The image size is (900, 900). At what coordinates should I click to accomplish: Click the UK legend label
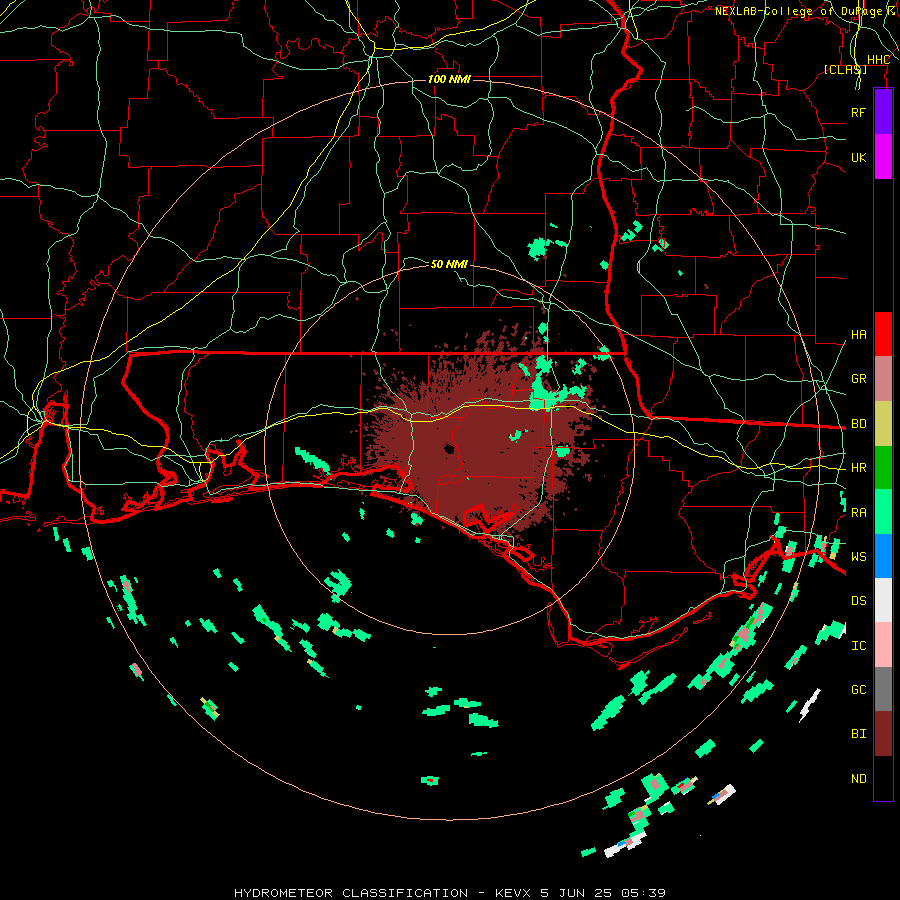[859, 157]
